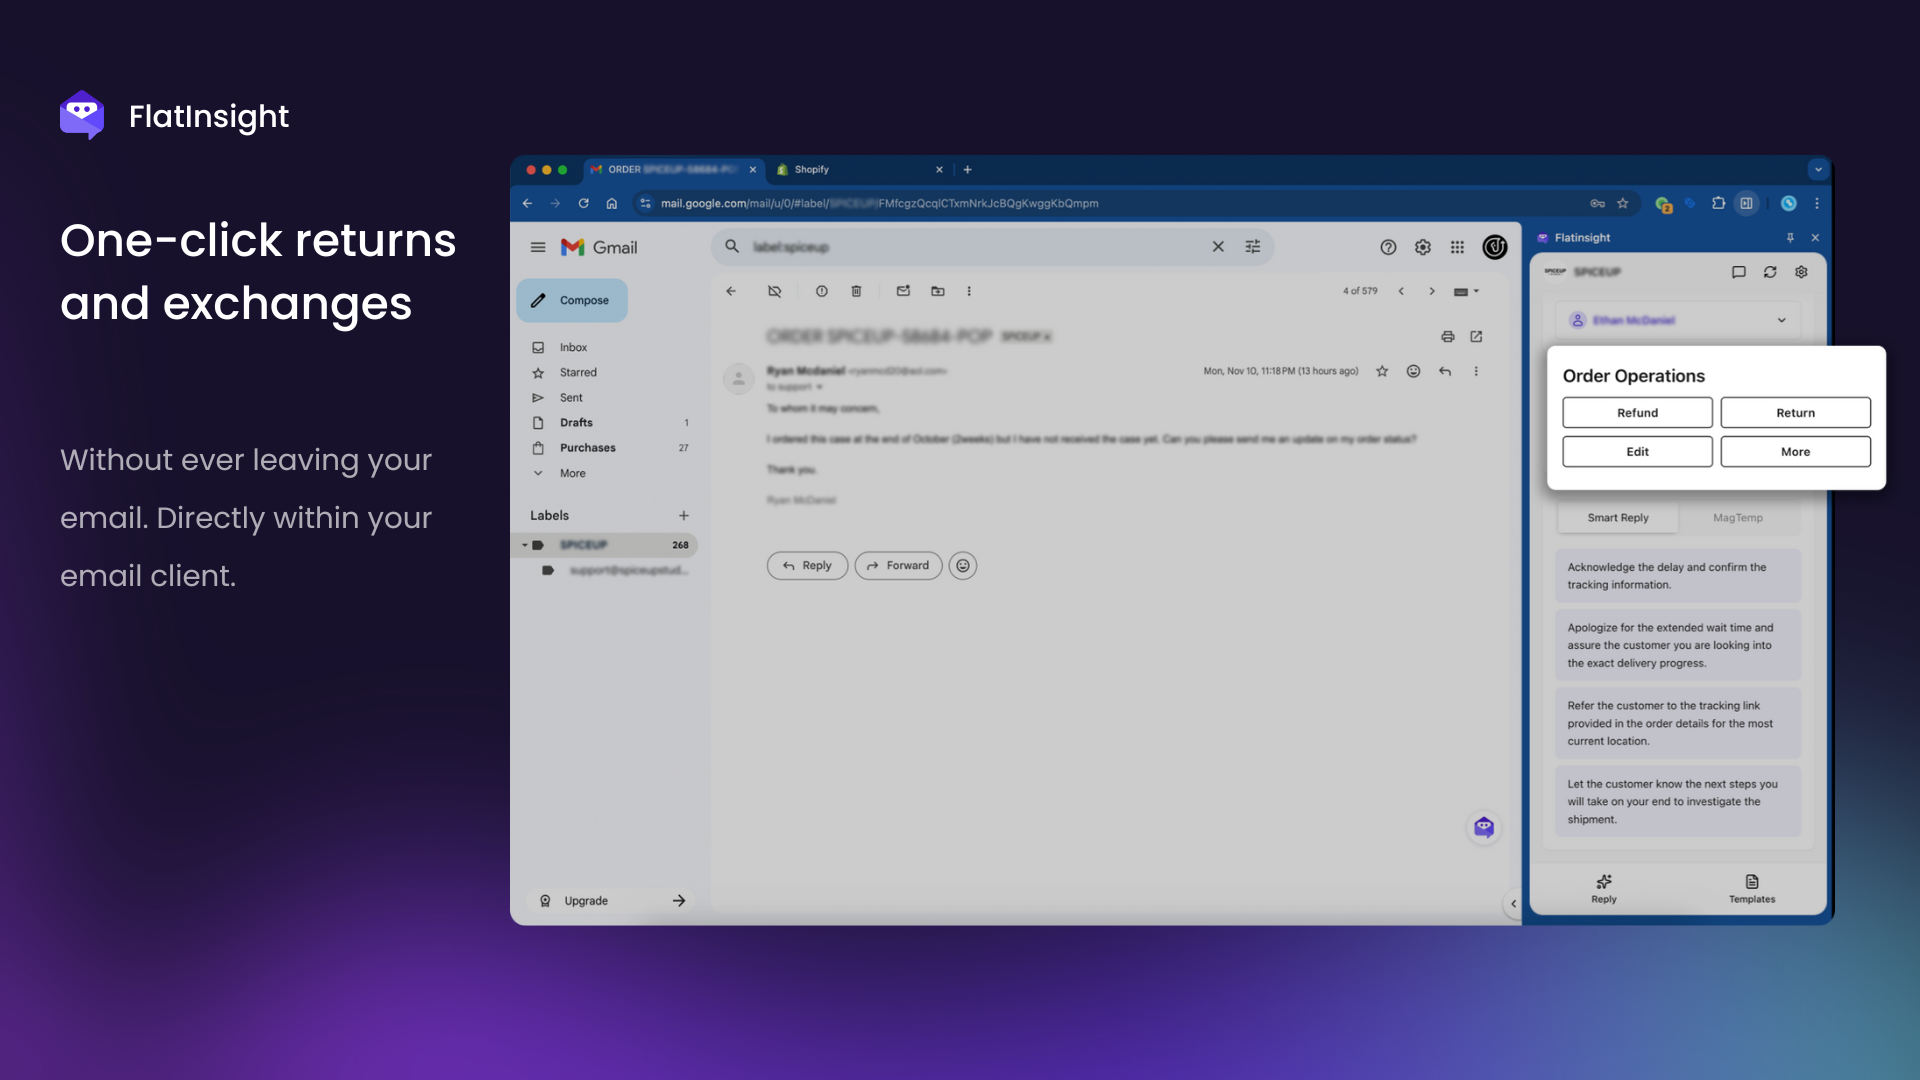Collapse the SPICEUP label tree
This screenshot has width=1920, height=1080.
click(525, 545)
